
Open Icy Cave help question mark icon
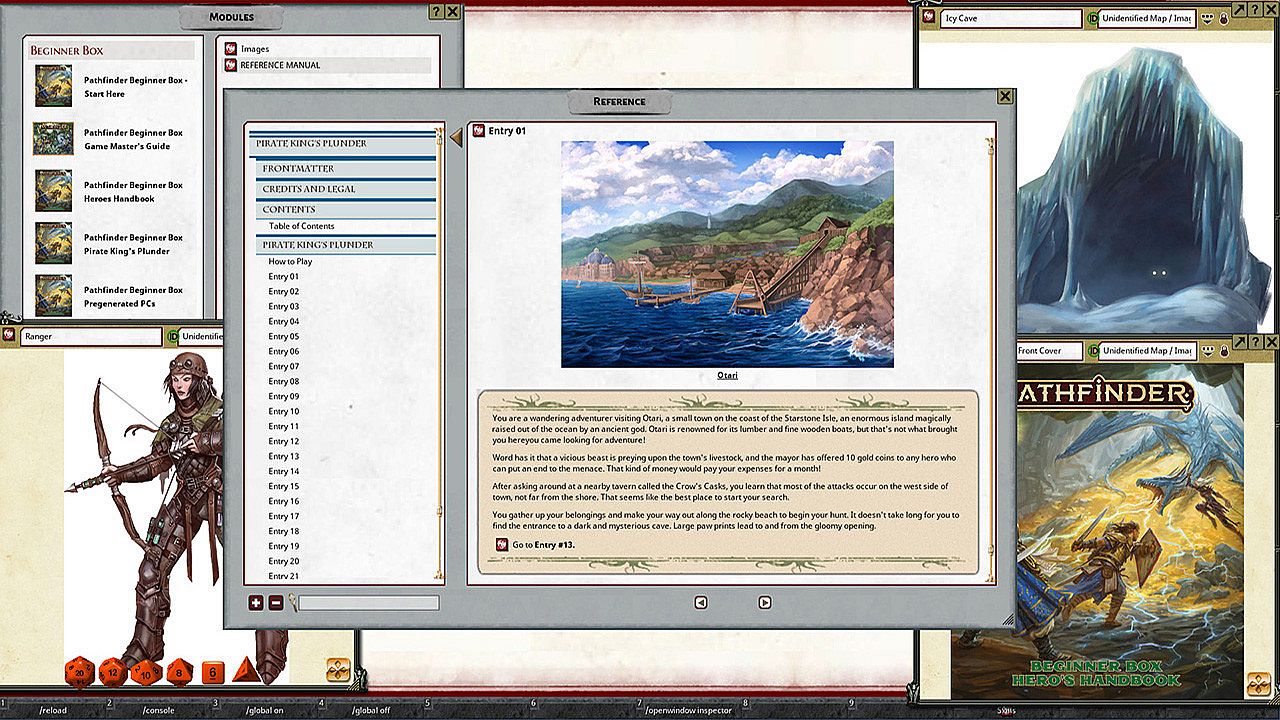coord(1257,9)
